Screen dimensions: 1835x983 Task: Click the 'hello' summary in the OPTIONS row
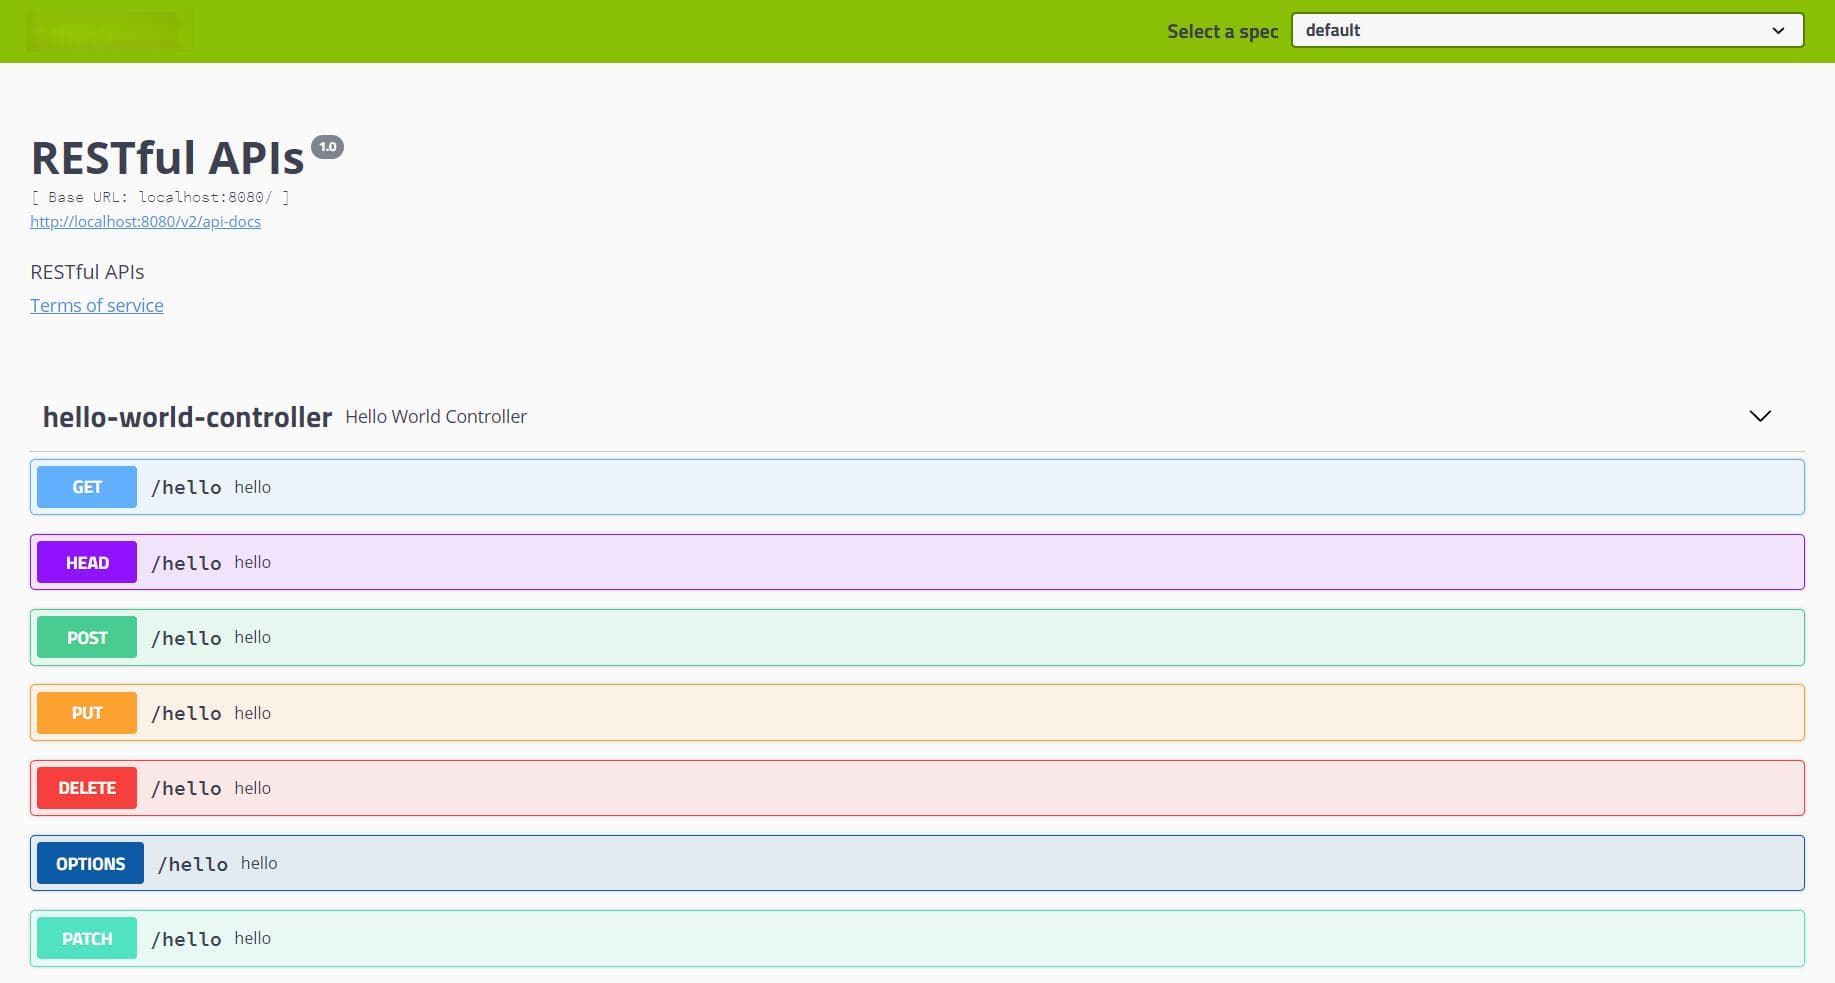[259, 863]
